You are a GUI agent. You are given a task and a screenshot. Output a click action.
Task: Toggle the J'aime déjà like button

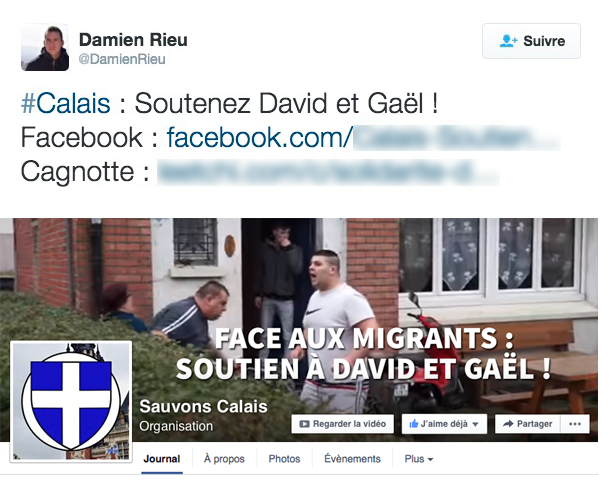(444, 424)
